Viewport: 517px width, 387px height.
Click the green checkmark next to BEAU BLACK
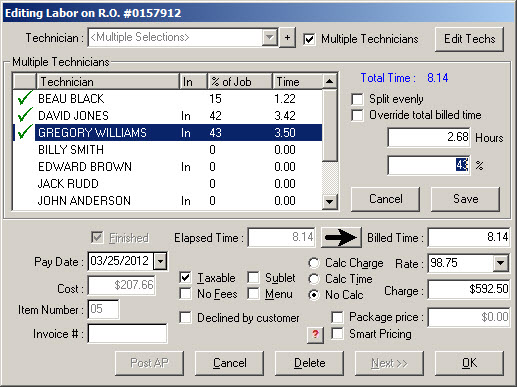[25, 98]
